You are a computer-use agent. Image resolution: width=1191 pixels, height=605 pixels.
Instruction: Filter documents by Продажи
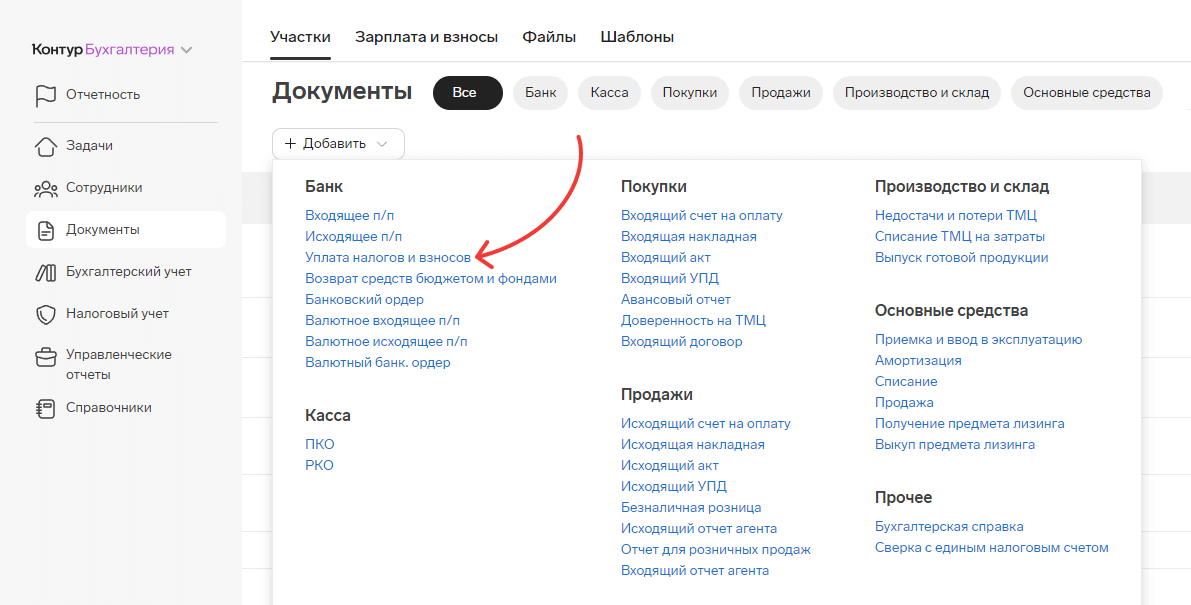781,93
